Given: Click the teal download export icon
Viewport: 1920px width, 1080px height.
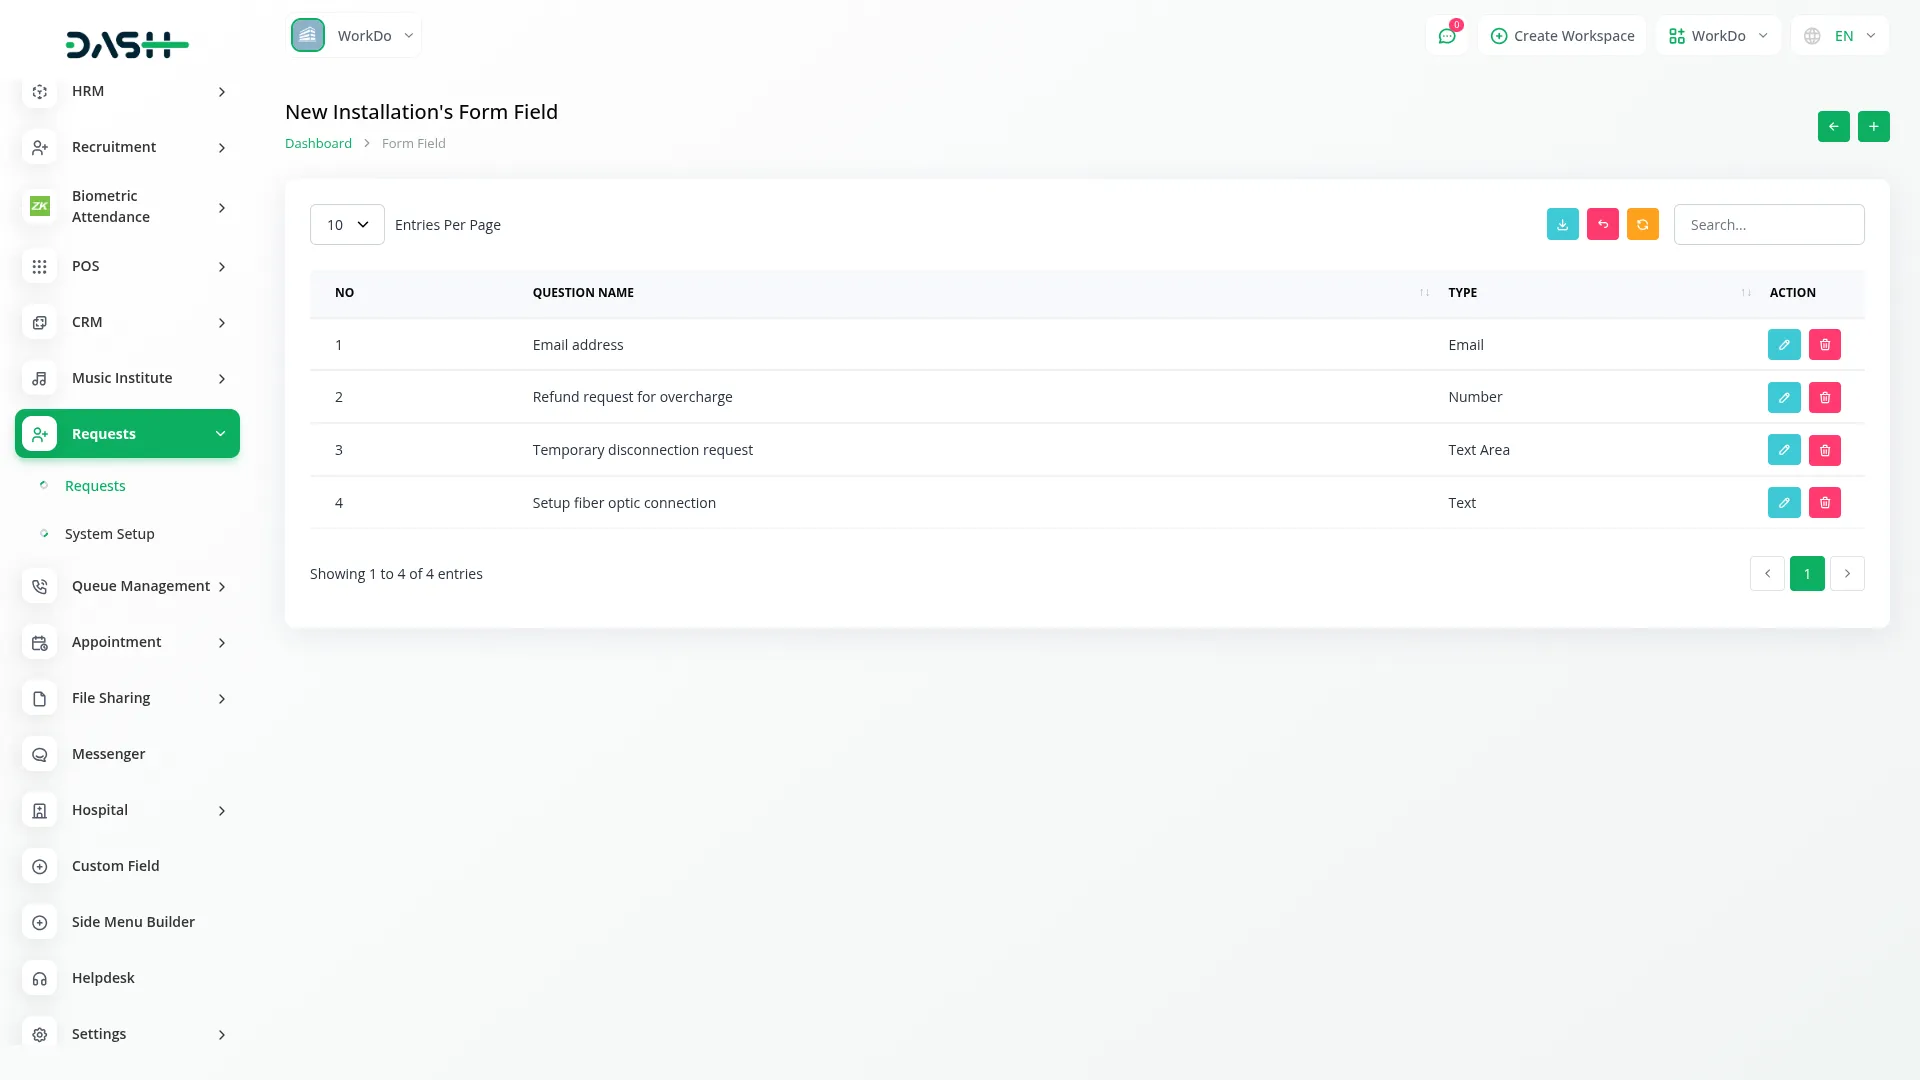Looking at the screenshot, I should point(1562,224).
